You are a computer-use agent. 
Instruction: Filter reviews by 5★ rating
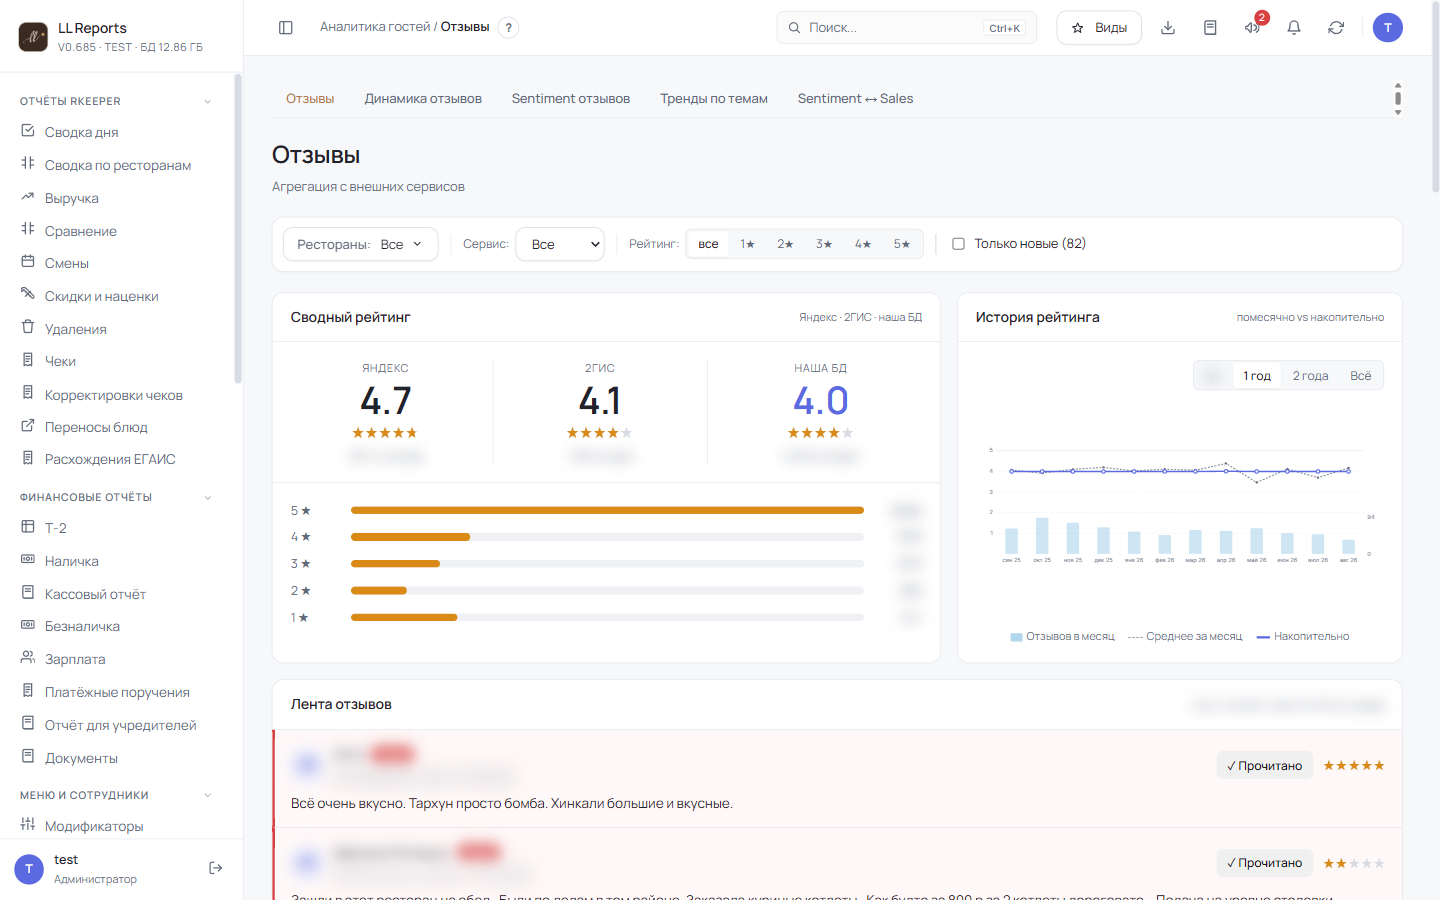[902, 244]
